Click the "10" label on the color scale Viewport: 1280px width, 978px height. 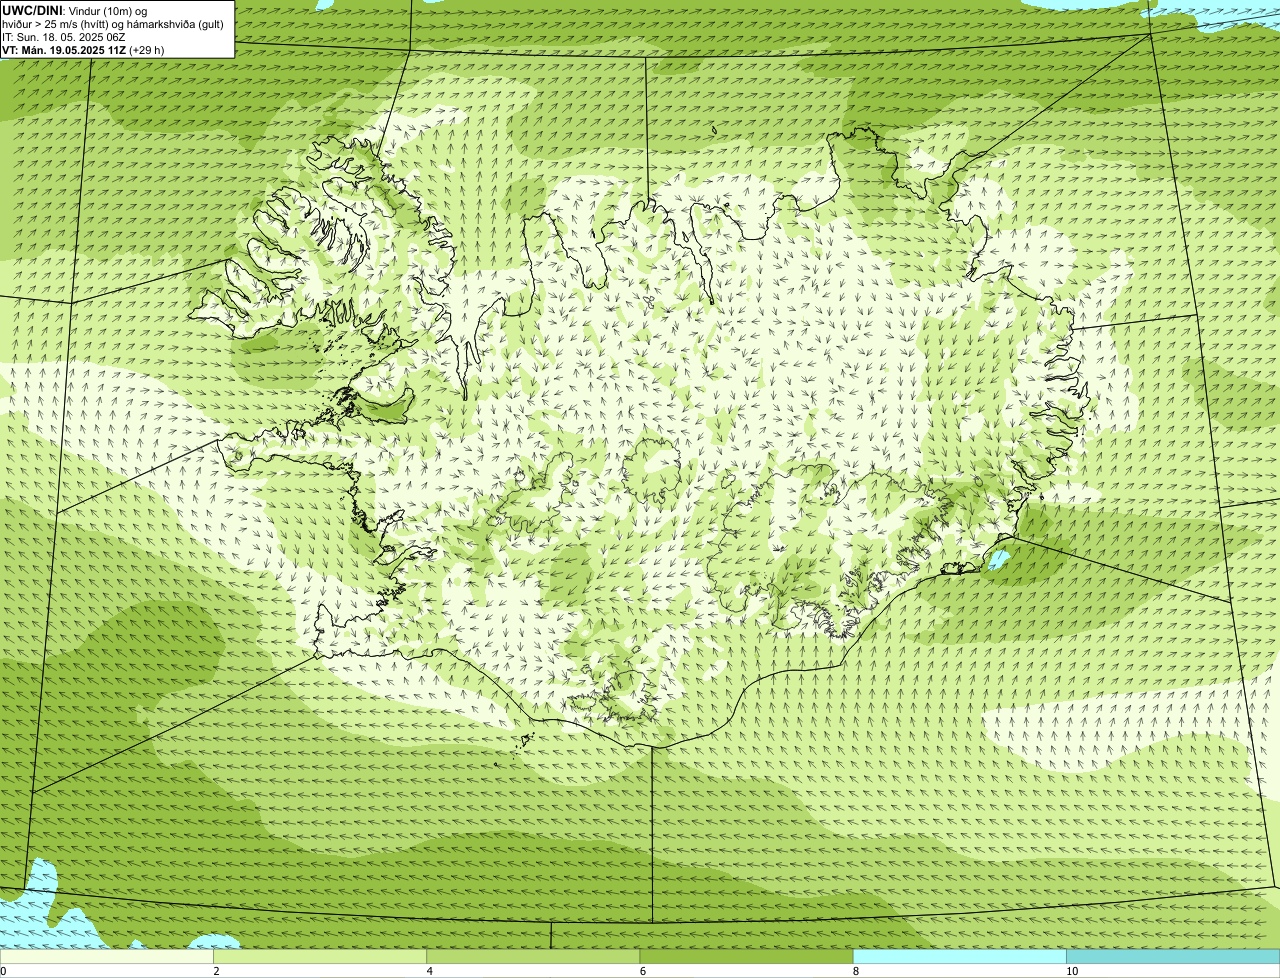click(1072, 971)
